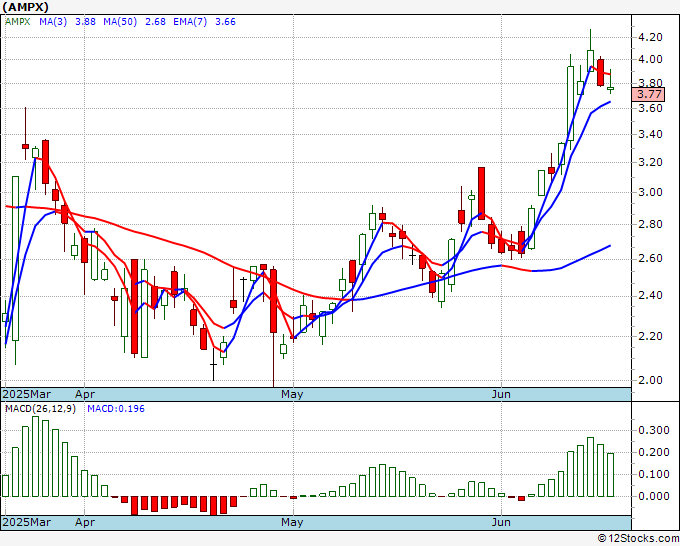The width and height of the screenshot is (680, 546).
Task: Click the MACD(26,12,9) indicator label
Action: [x=40, y=409]
